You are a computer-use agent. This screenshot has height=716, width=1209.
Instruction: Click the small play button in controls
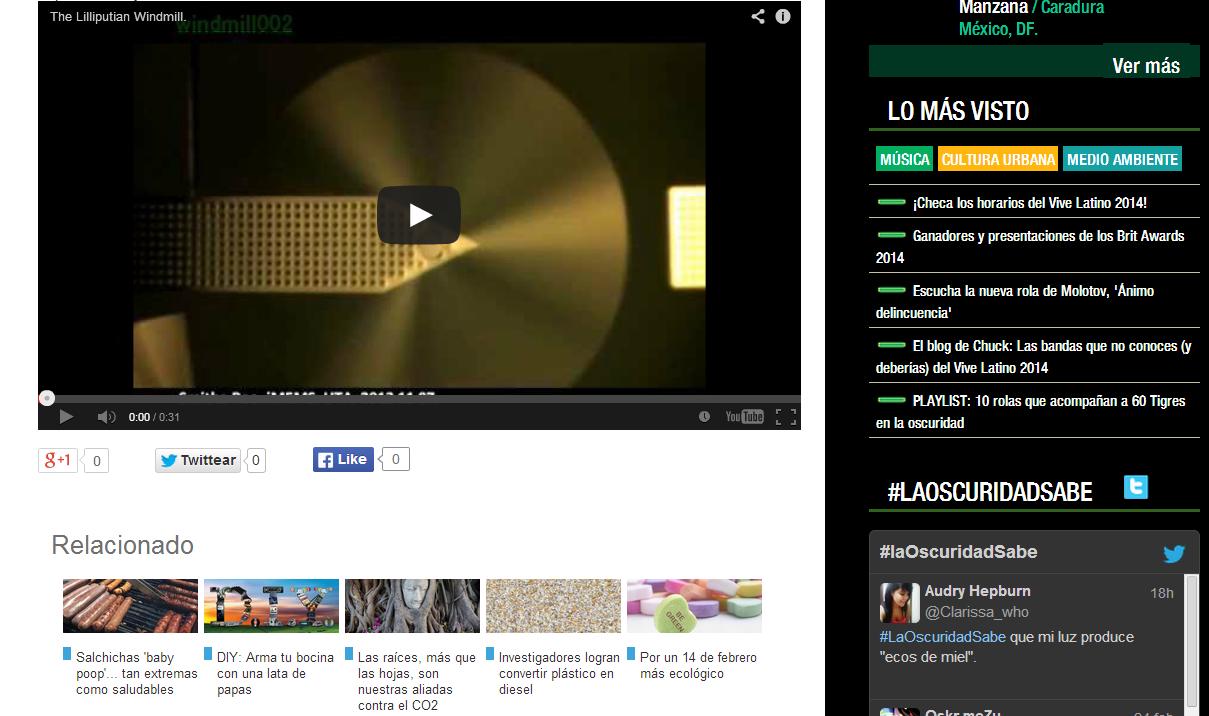[66, 417]
